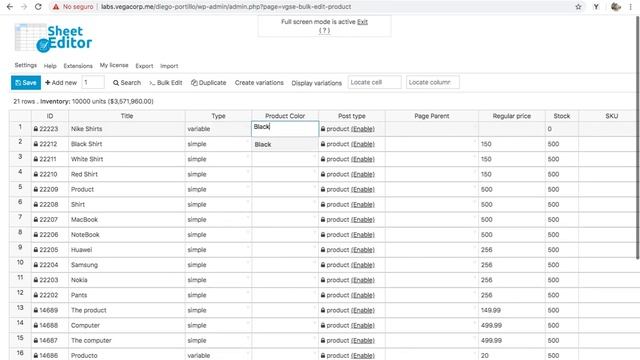Click the 'Computer' title cell
The image size is (640, 360).
(x=127, y=325)
